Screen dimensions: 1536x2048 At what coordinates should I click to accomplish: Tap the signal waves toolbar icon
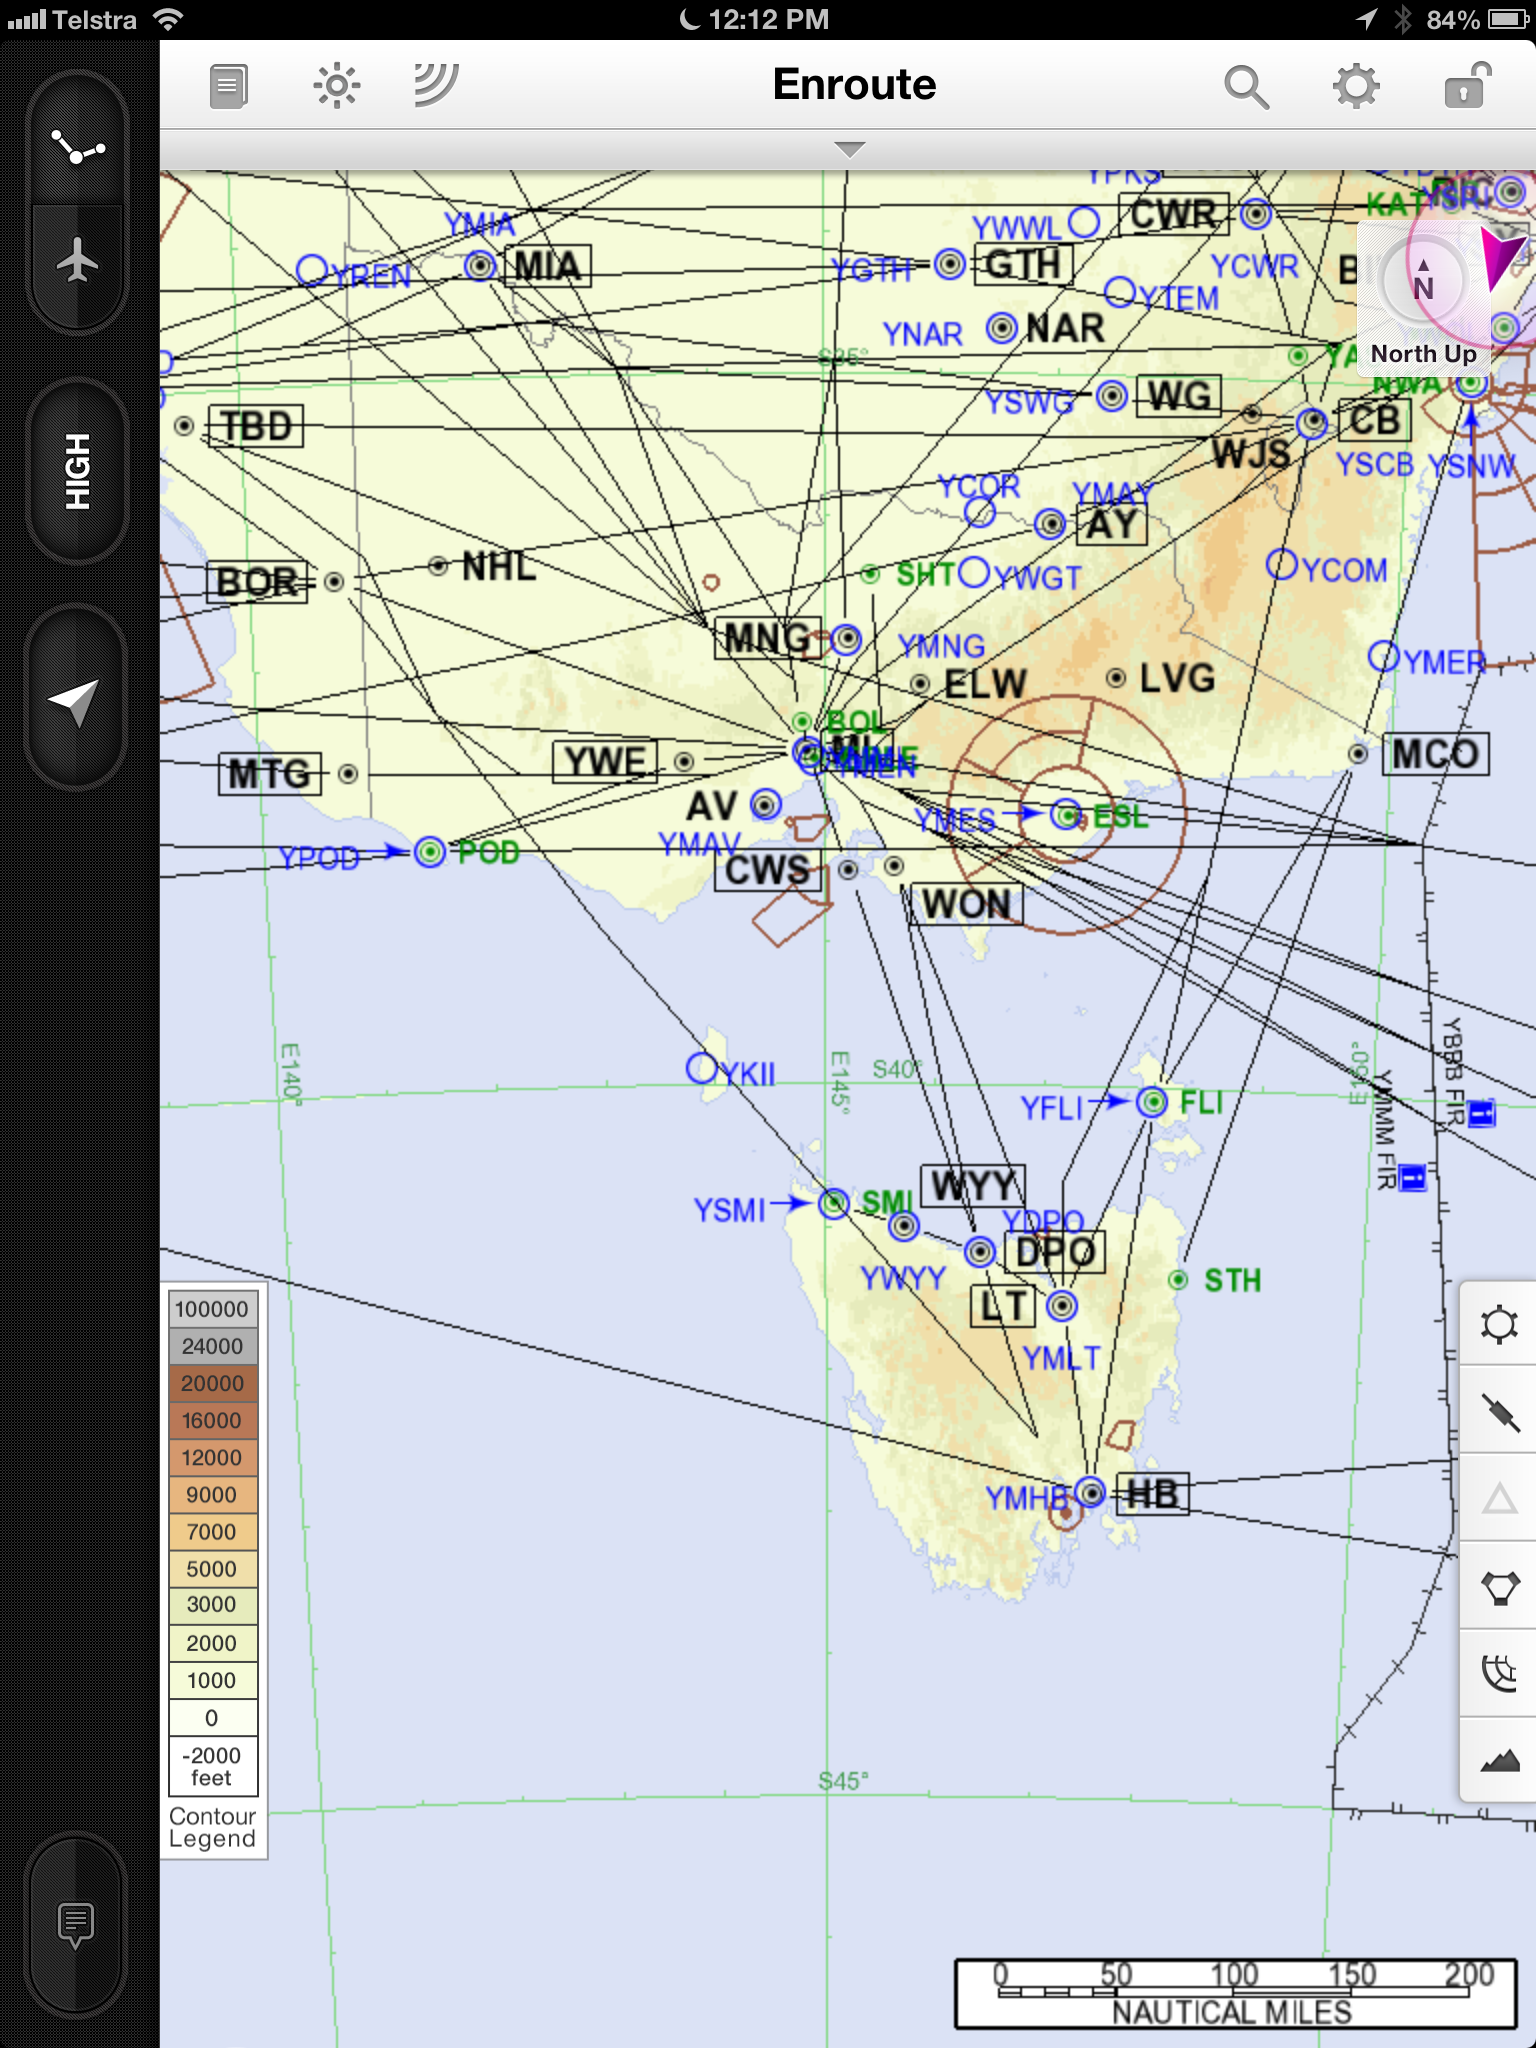pos(436,86)
